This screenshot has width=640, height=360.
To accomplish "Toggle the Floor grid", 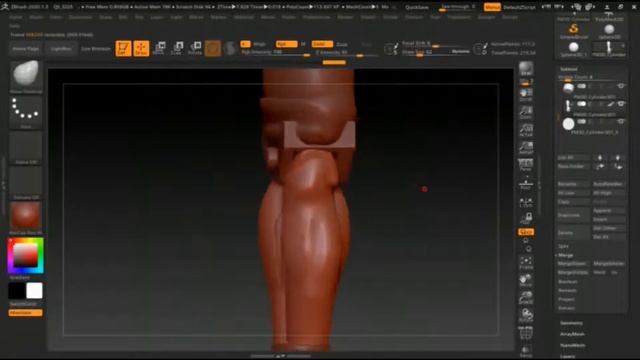I will (526, 183).
